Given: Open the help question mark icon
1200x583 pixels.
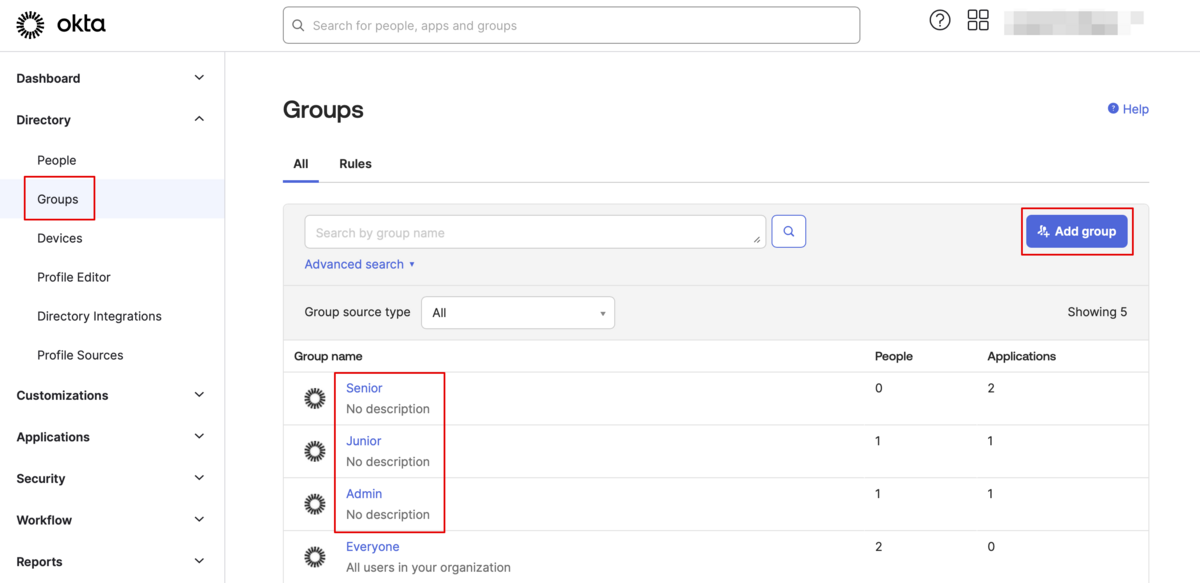Looking at the screenshot, I should pos(939,20).
